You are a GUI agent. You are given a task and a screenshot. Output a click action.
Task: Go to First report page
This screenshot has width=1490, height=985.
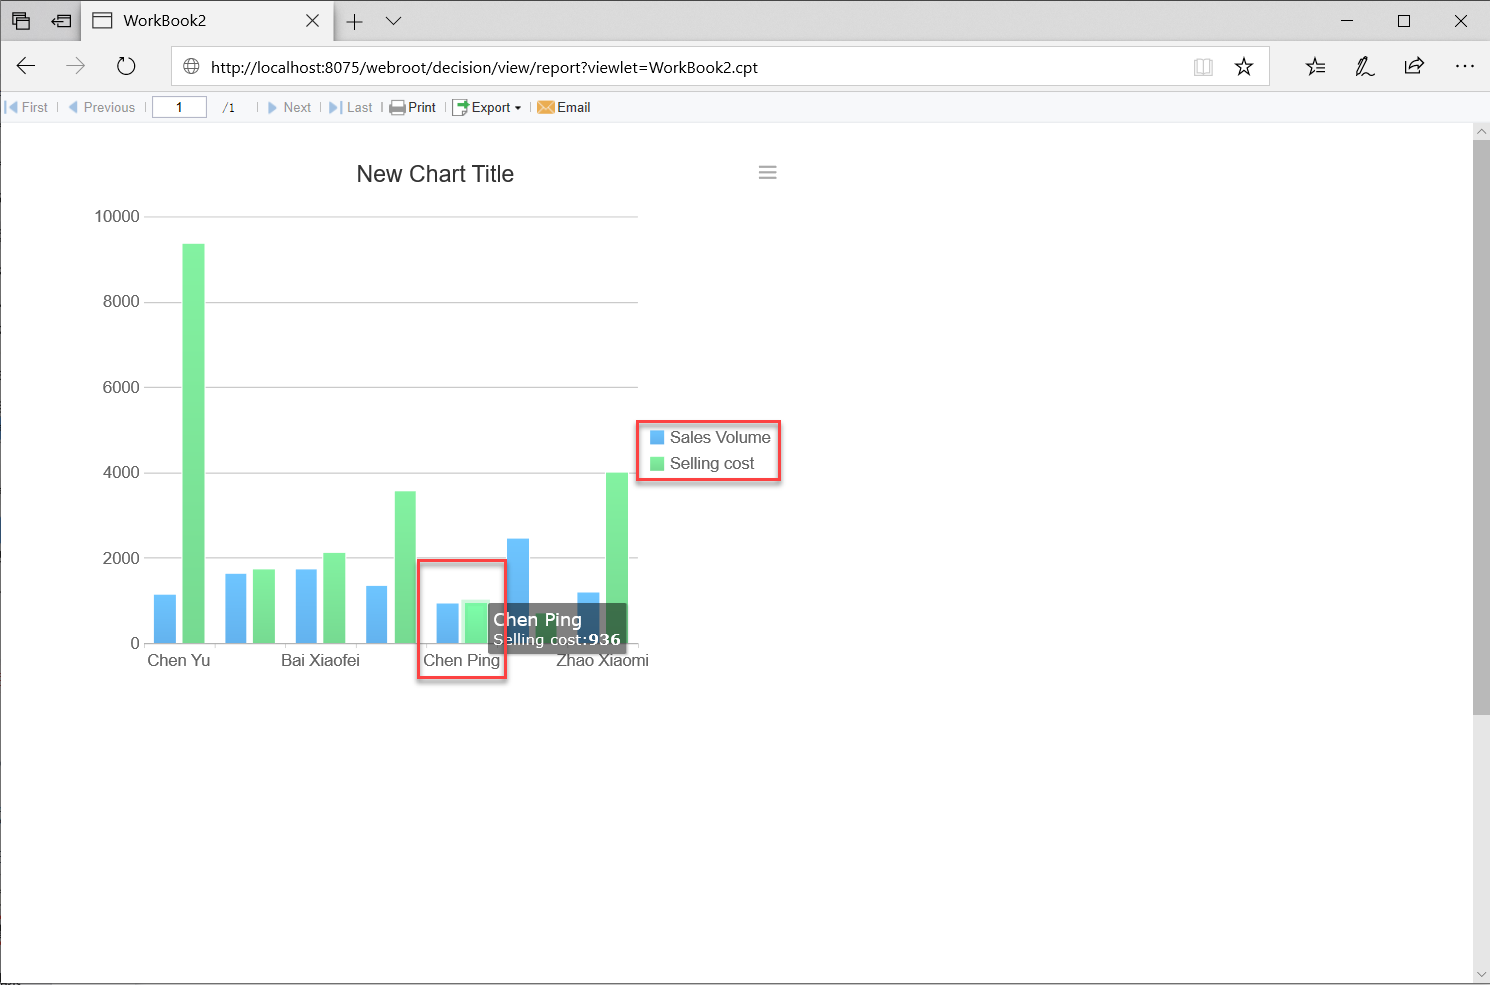(27, 107)
